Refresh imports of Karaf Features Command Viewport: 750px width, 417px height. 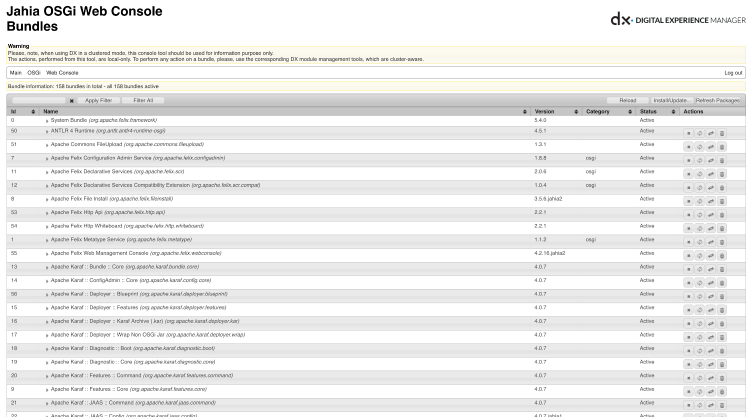(x=700, y=378)
